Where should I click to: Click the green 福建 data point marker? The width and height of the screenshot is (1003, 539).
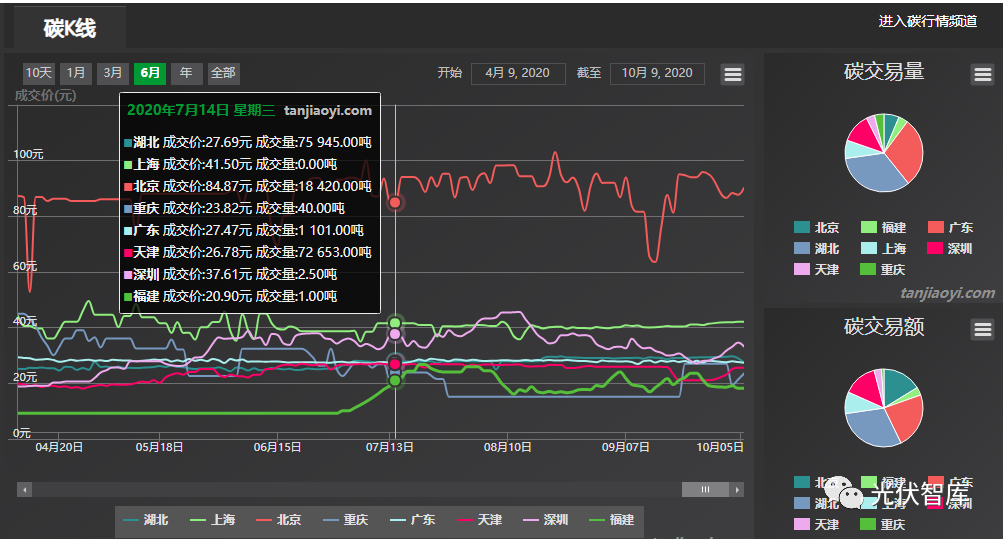click(x=395, y=381)
